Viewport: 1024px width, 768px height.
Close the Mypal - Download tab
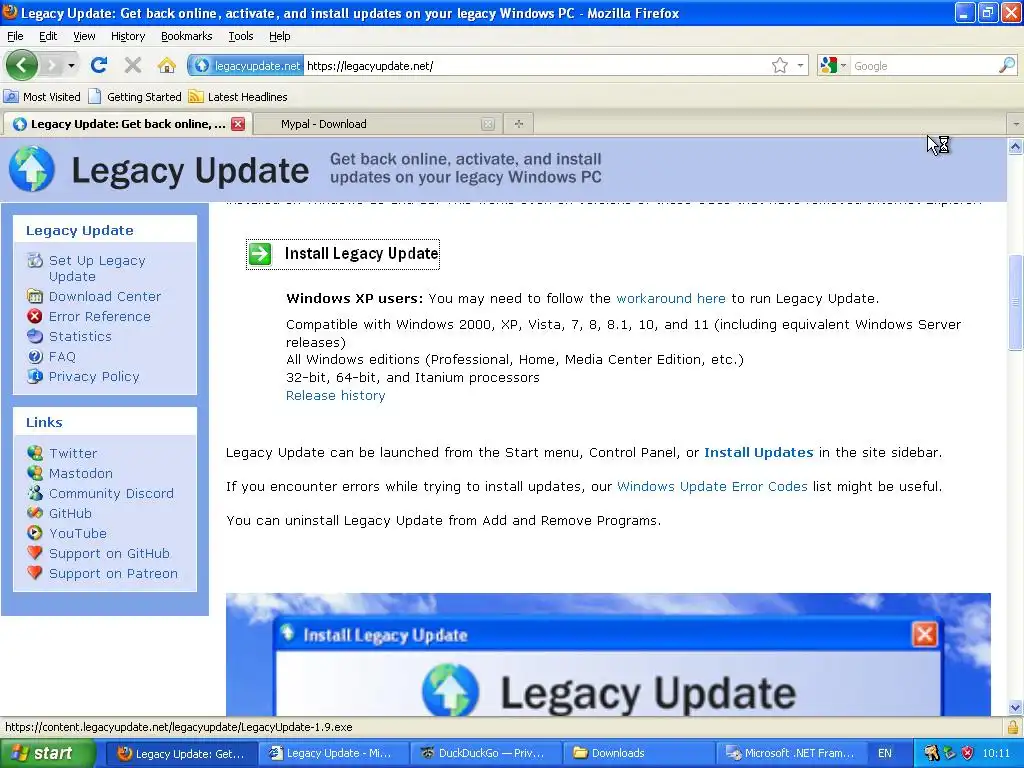click(488, 124)
